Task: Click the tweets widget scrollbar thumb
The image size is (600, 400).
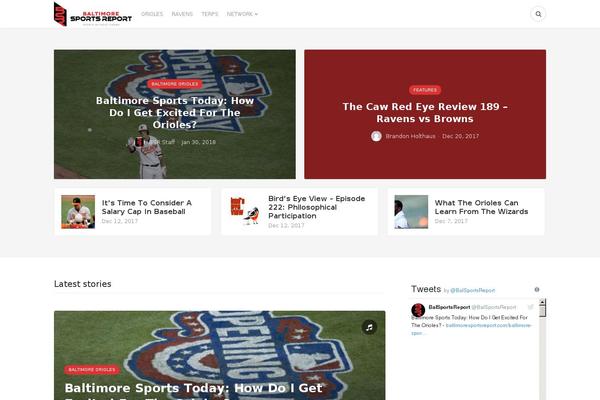Action: point(542,311)
